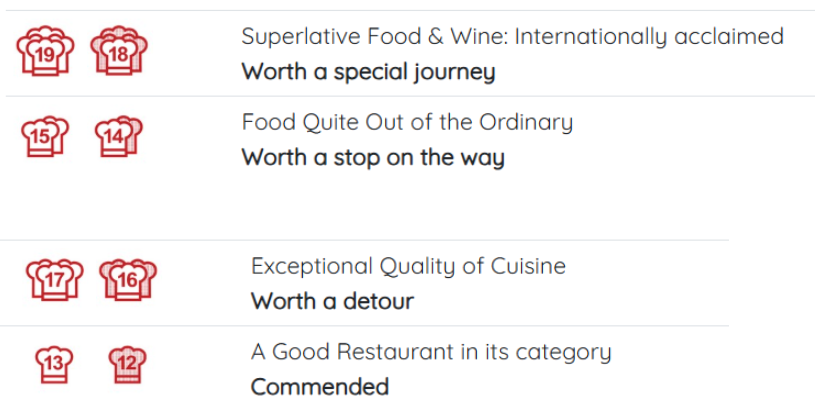Viewport: 822px width, 418px height.
Task: Click the chef hat icon numbered 18
Action: point(119,53)
